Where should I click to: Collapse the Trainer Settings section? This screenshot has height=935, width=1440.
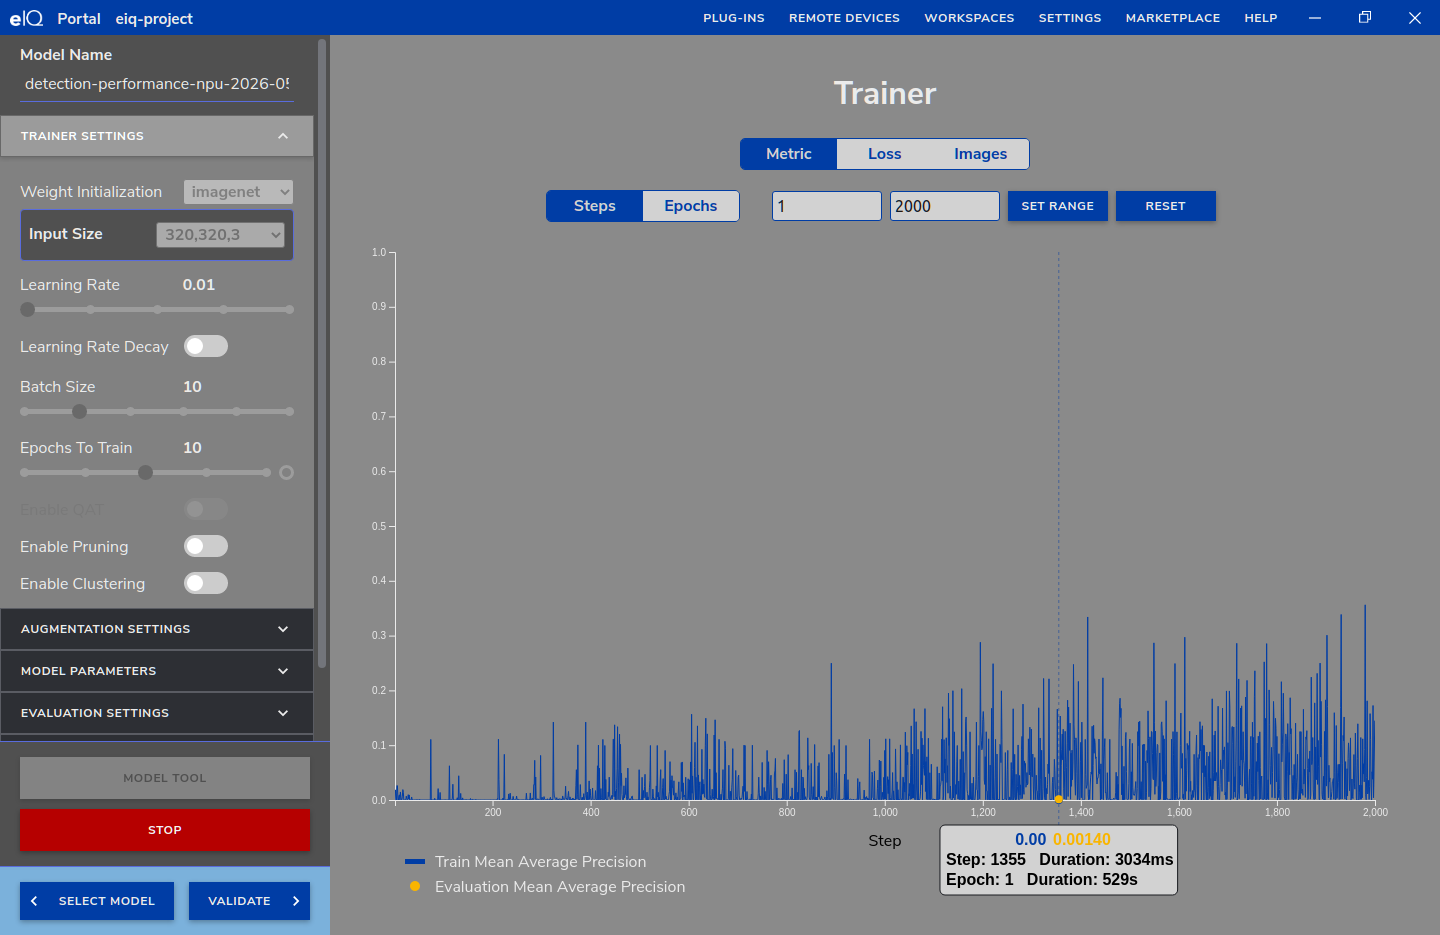click(x=157, y=136)
